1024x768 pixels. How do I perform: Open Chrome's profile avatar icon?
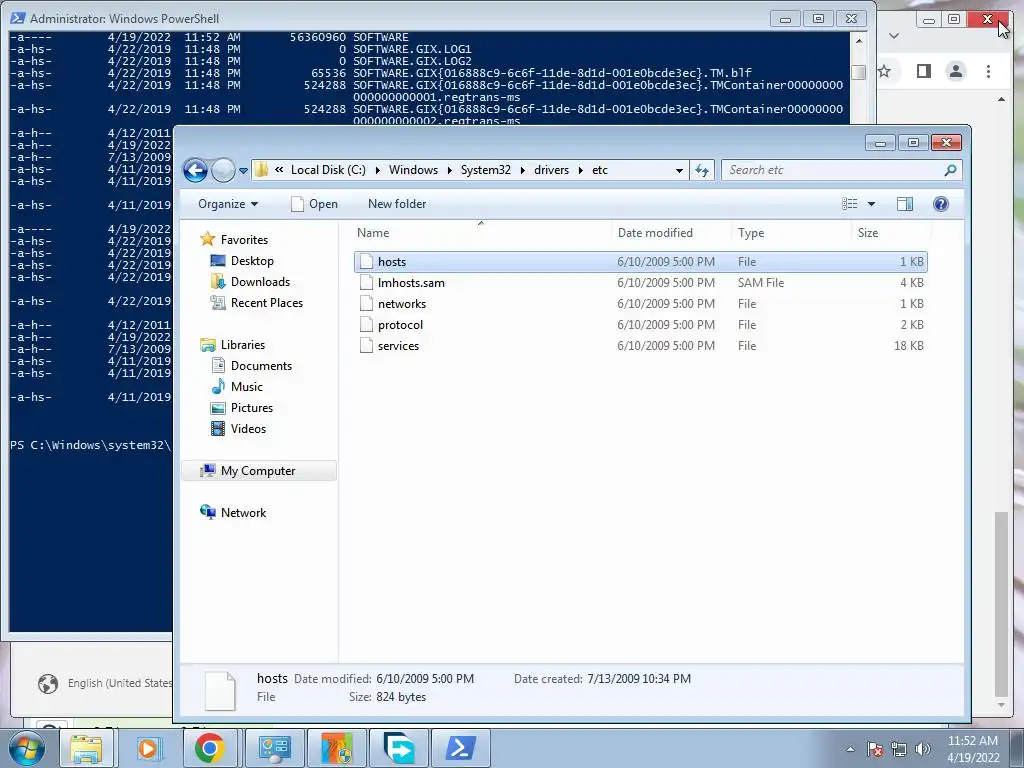coord(956,71)
